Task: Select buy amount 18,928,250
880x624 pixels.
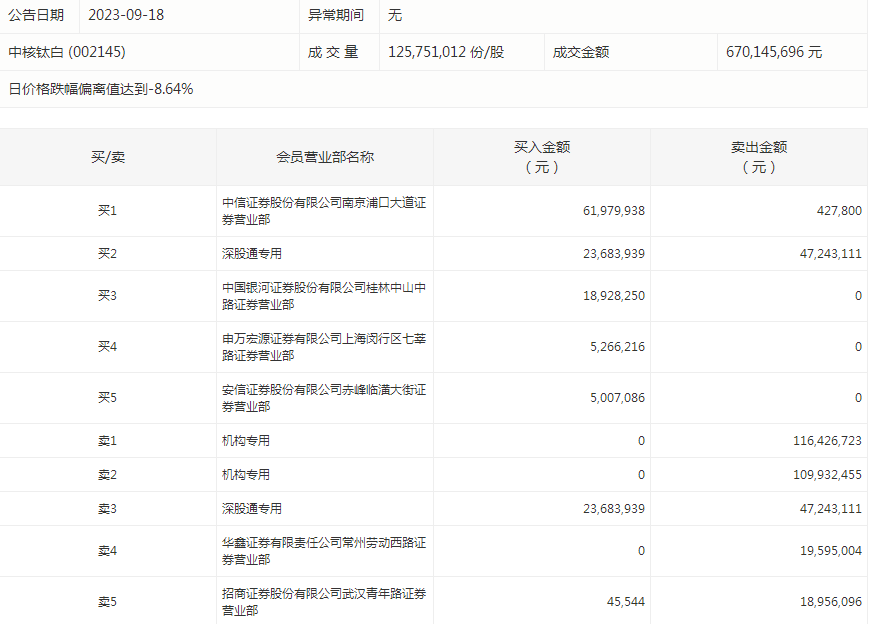Action: click(614, 296)
